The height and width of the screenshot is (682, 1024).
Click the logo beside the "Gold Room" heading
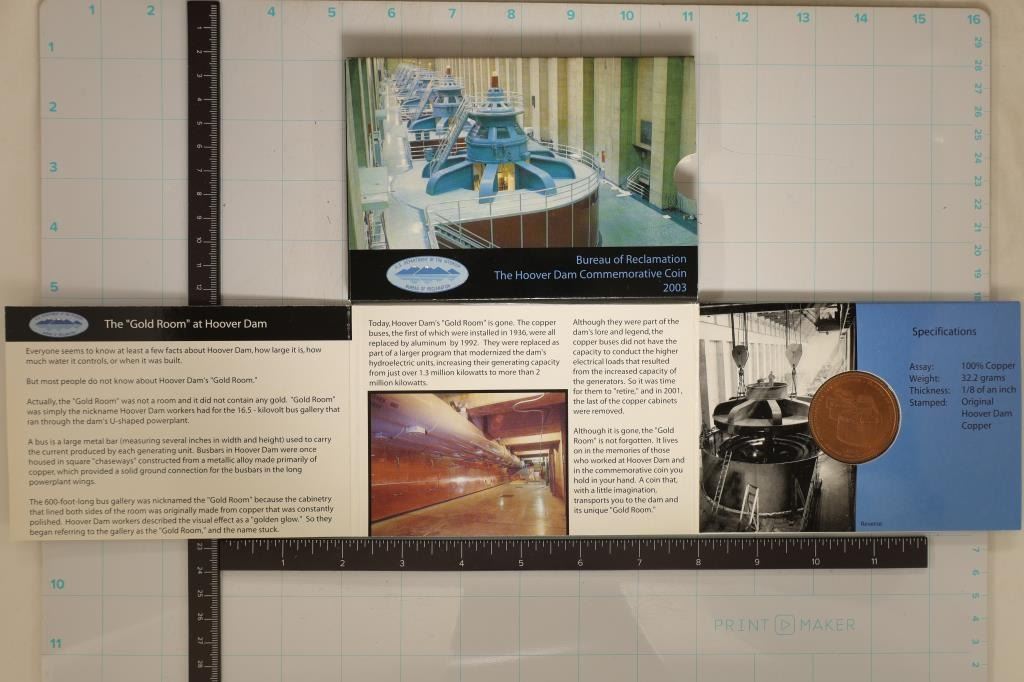click(58, 324)
